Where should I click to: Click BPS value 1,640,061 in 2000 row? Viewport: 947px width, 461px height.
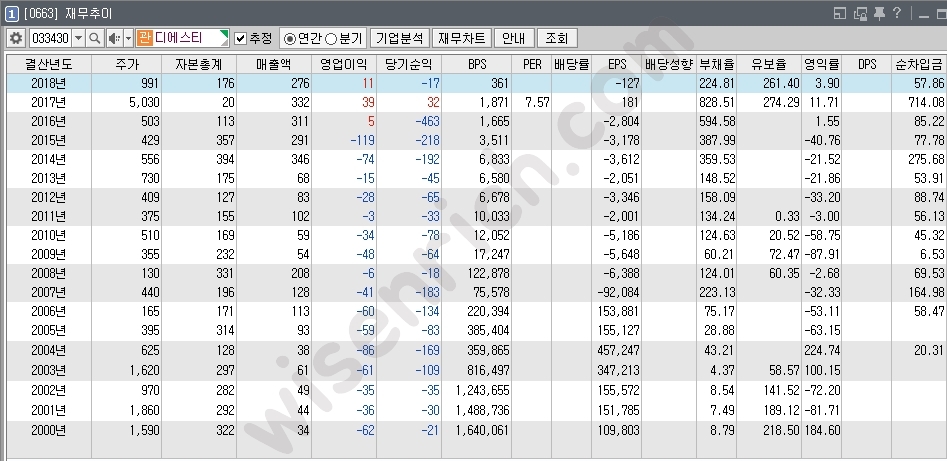click(483, 431)
